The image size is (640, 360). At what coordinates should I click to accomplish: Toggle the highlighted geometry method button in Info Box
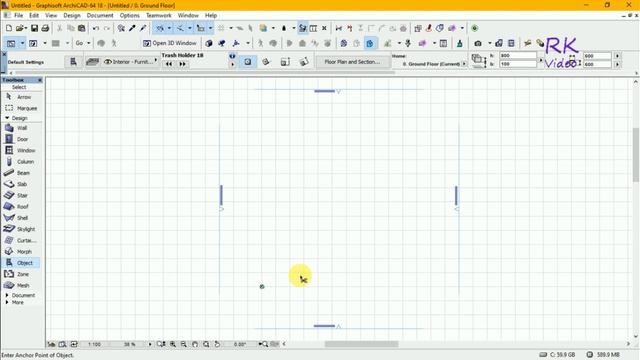click(x=248, y=62)
